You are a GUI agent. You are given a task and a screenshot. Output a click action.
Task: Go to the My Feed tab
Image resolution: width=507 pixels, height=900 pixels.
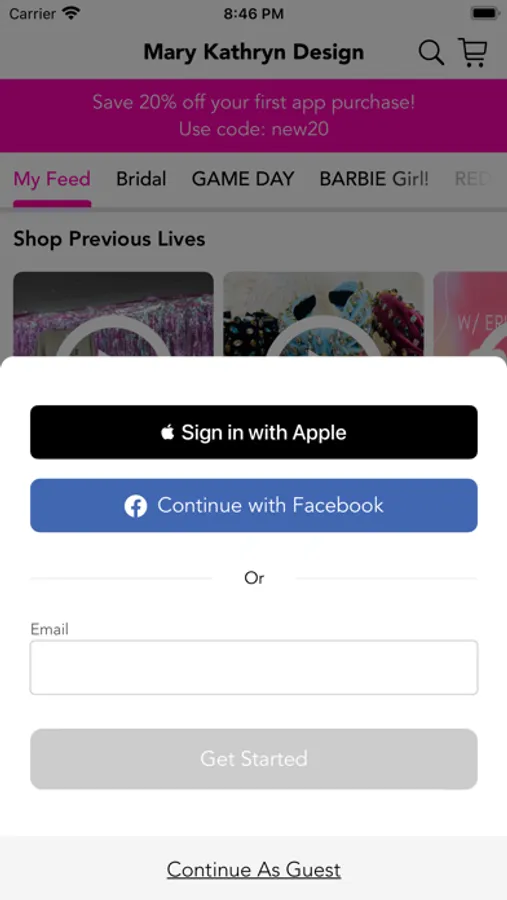pos(52,179)
